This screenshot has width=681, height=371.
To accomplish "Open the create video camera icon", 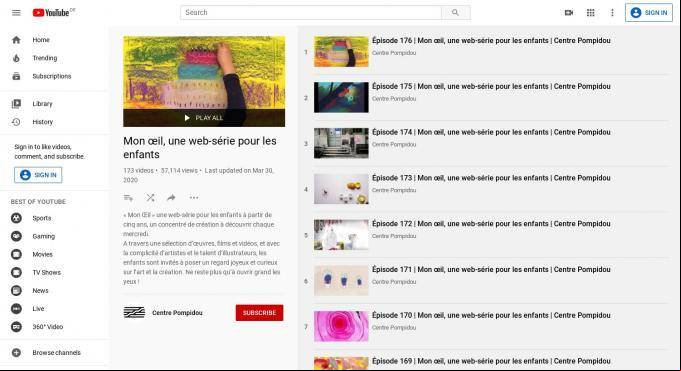I will 569,13.
